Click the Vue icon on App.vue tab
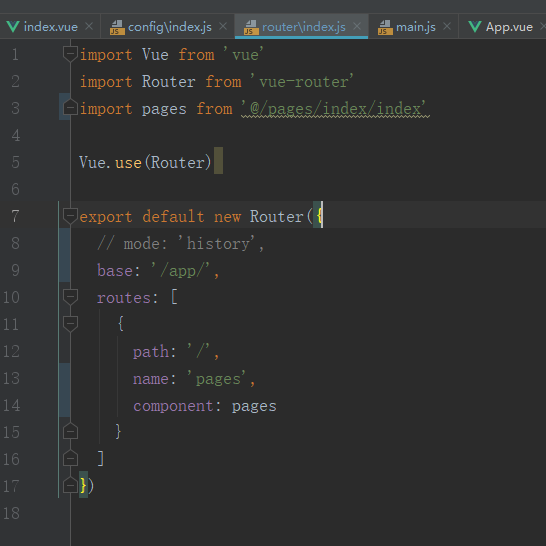The width and height of the screenshot is (546, 546). (475, 27)
